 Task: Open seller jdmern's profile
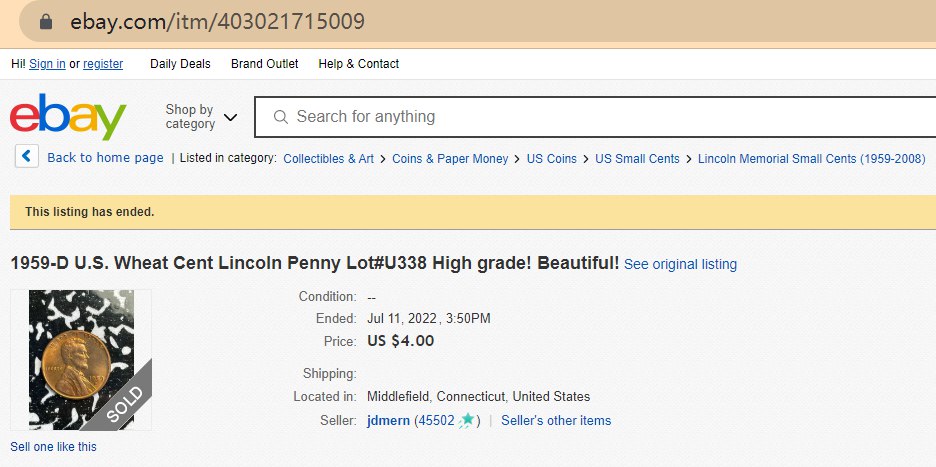coord(388,421)
